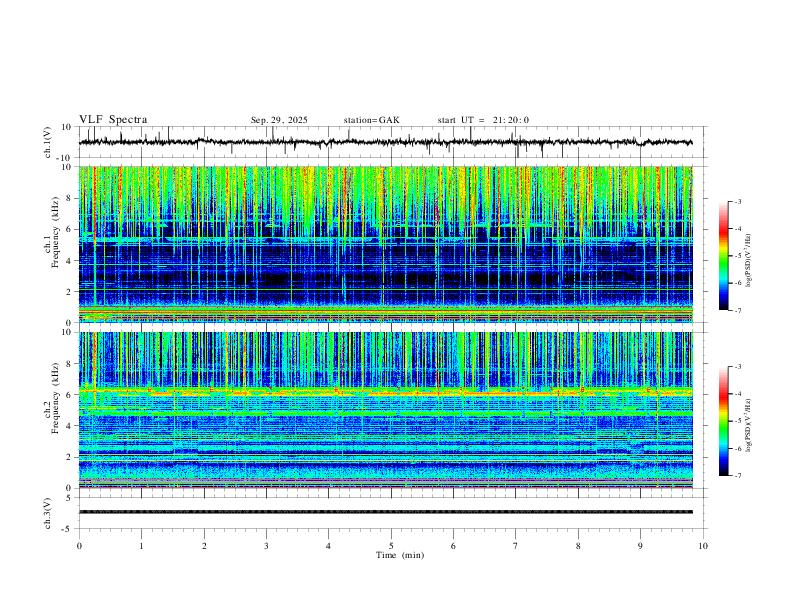Viewport: 792px width, 612px height.
Task: Click time axis tick label "7"
Action: 516,546
